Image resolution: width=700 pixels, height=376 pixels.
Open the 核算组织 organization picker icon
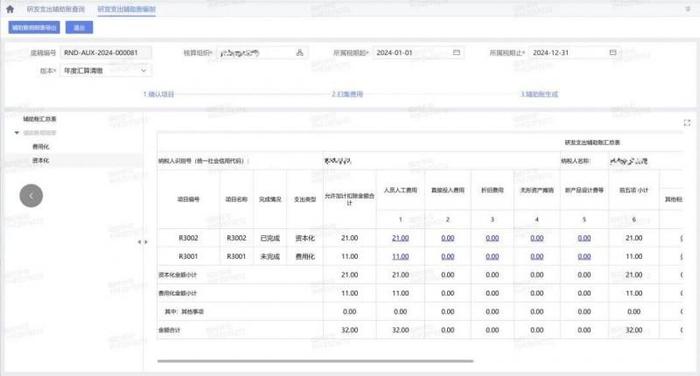(x=300, y=53)
